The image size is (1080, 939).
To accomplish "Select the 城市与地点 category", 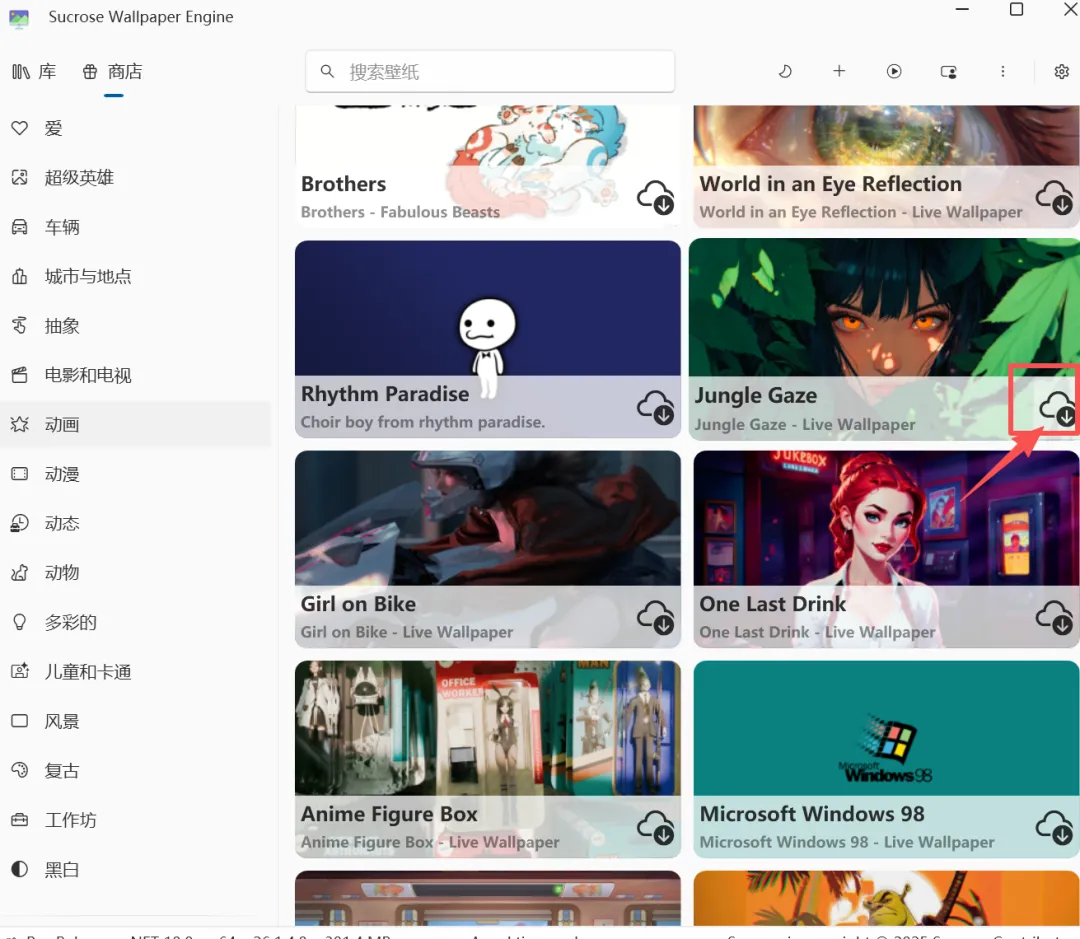I will 136,276.
